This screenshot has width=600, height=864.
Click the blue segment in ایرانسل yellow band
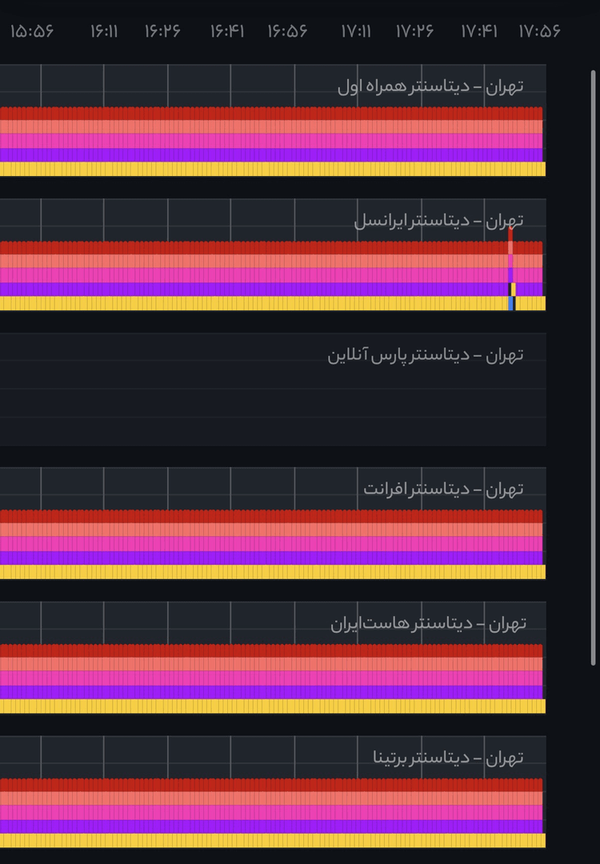(x=511, y=304)
